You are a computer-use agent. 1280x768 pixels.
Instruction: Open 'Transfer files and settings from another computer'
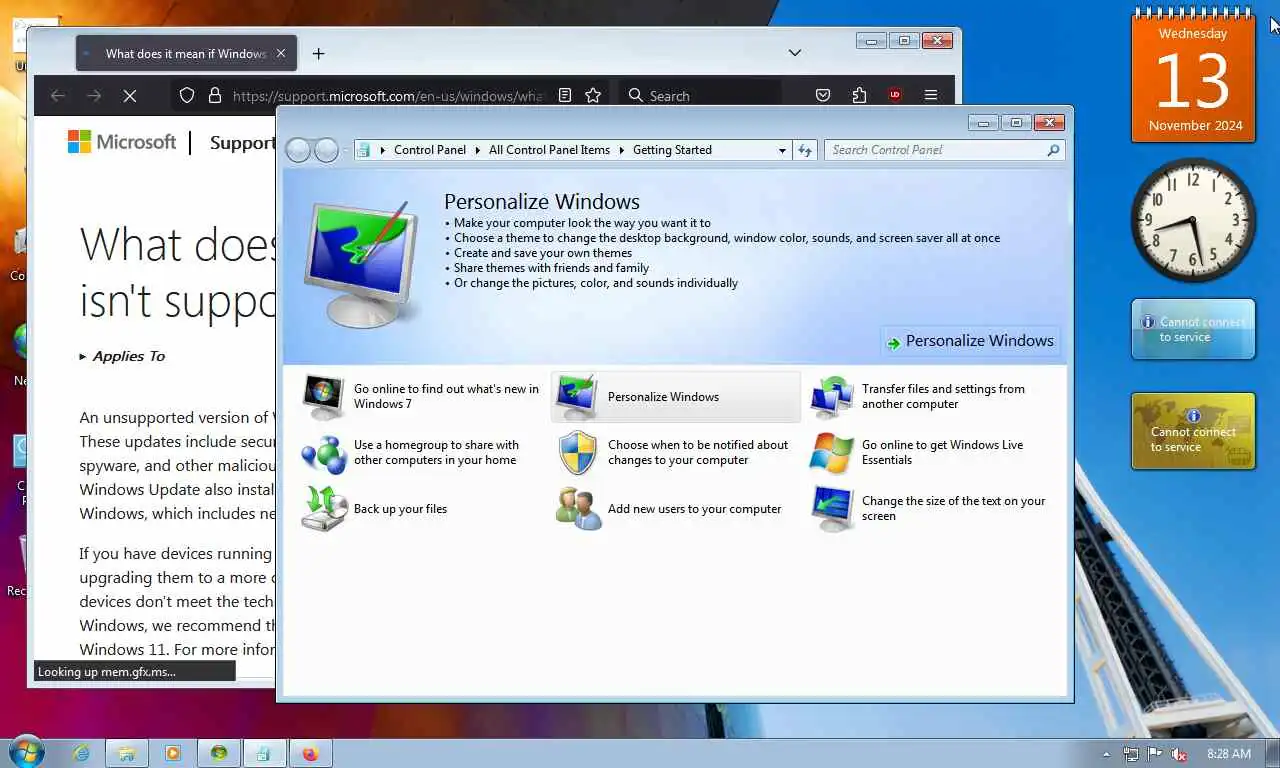pyautogui.click(x=943, y=397)
